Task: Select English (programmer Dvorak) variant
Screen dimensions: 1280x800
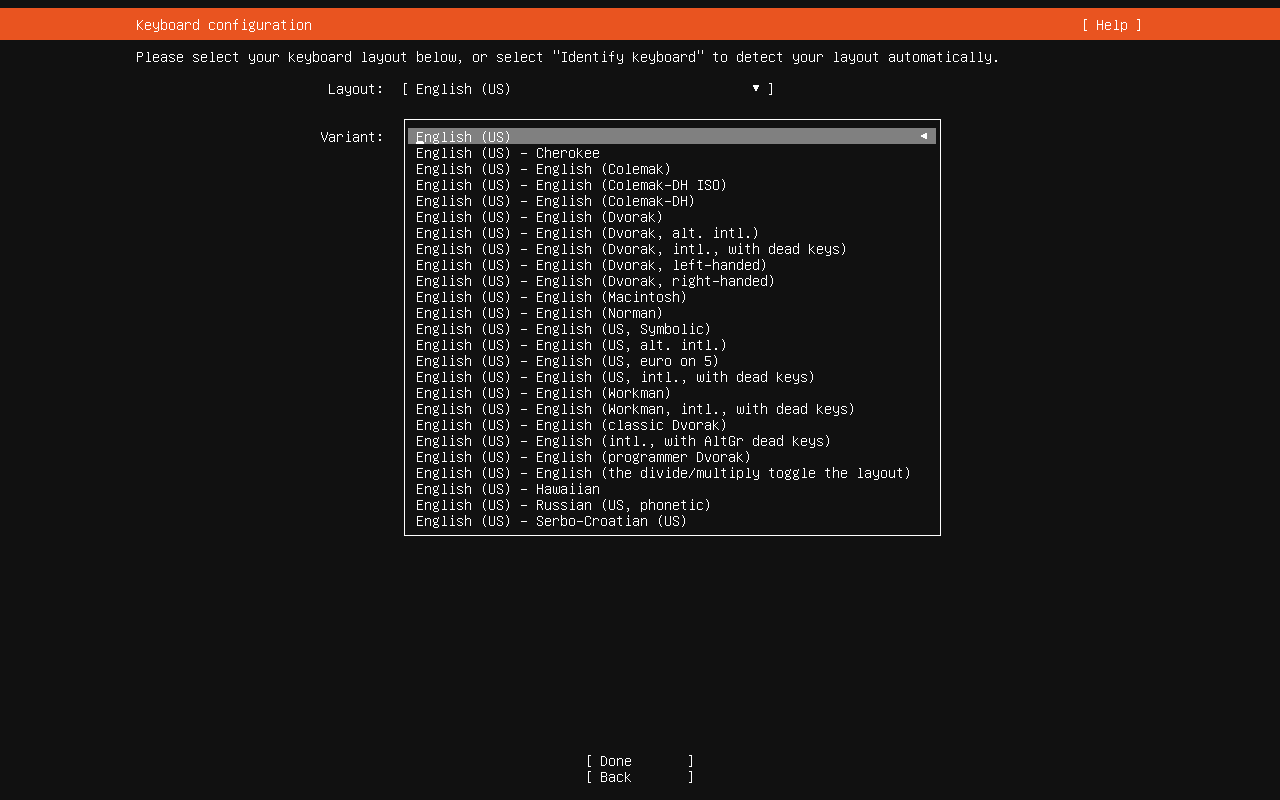Action: pos(583,457)
